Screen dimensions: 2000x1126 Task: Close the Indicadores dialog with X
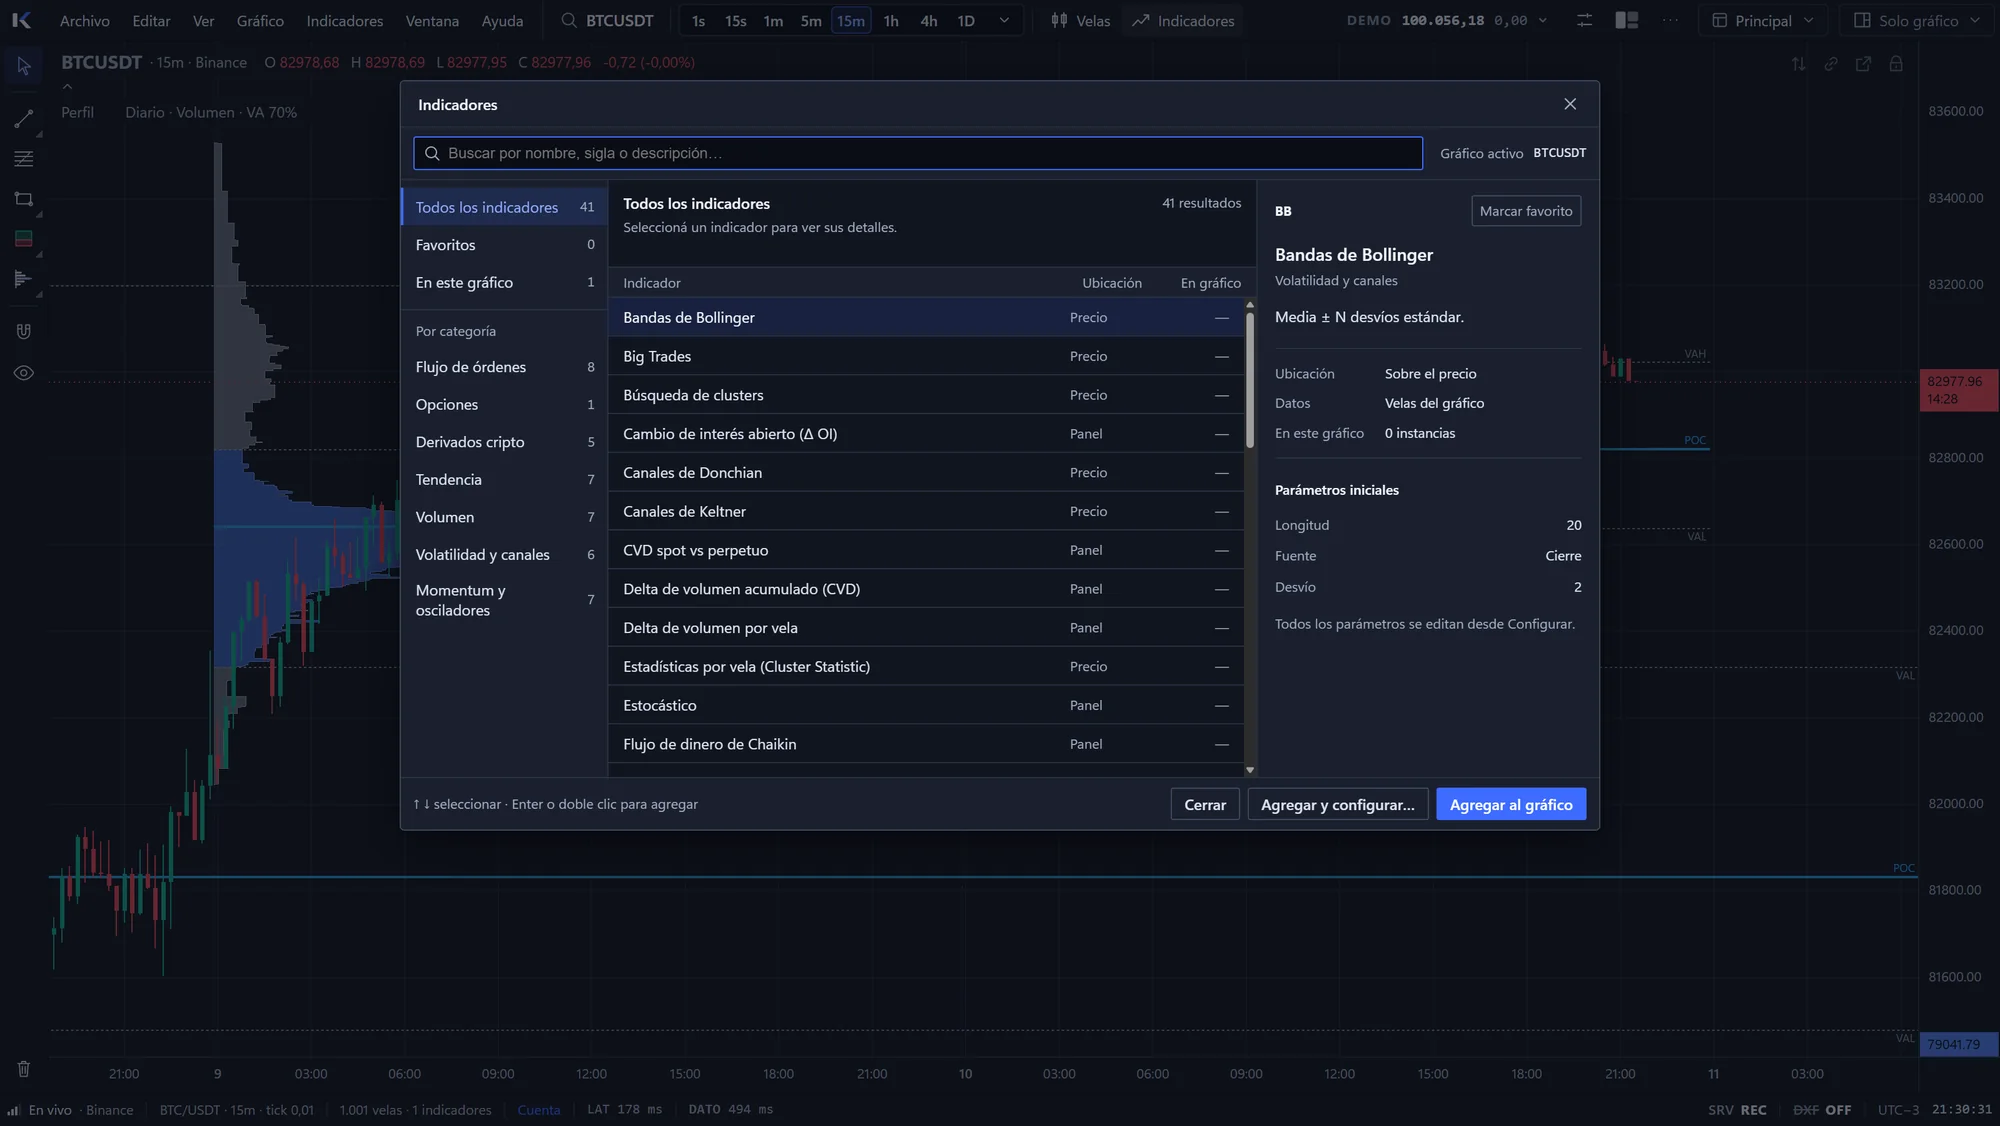(1570, 104)
